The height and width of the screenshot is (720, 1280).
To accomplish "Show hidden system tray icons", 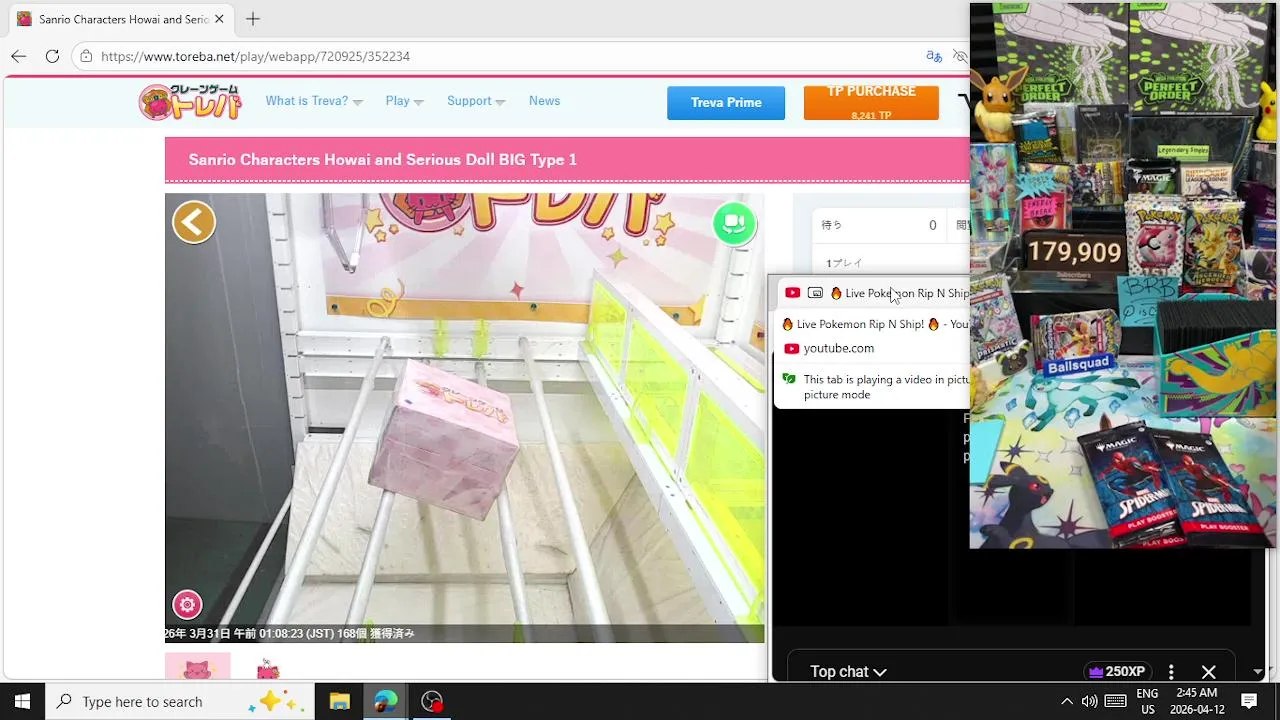I will pos(1066,701).
